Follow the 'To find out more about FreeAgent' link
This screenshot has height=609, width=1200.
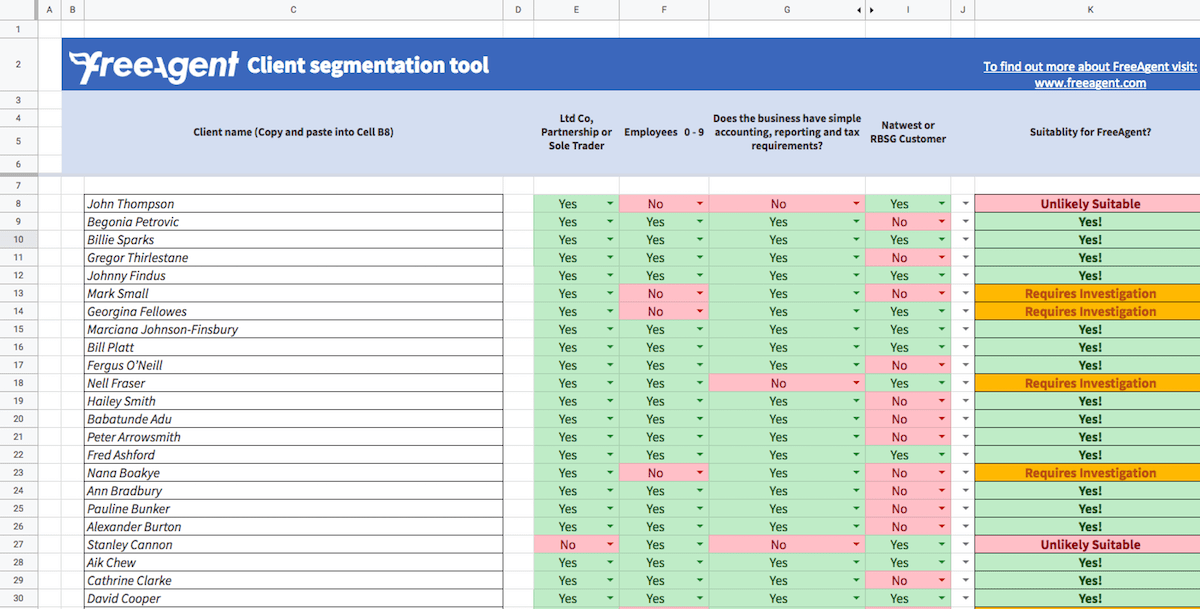[x=1089, y=66]
